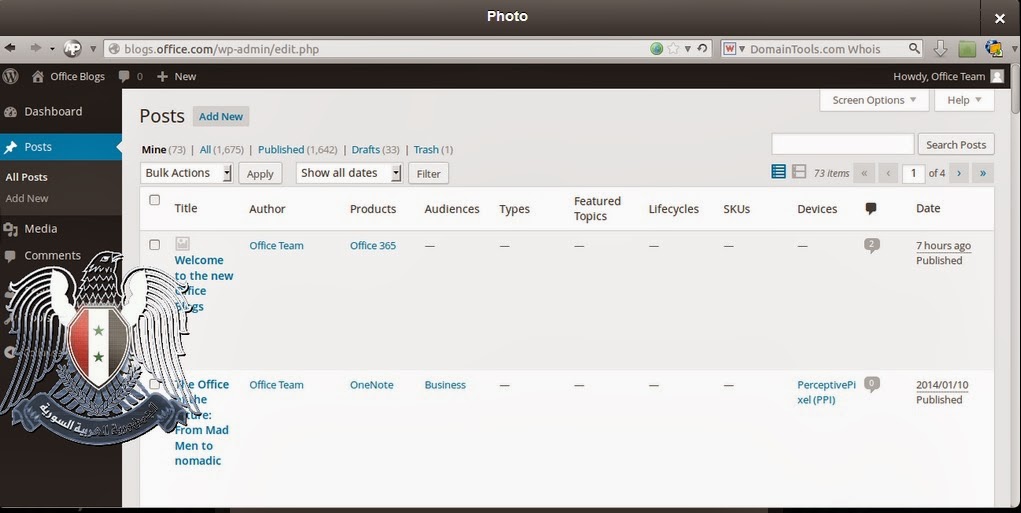Viewport: 1021px width, 513px height.
Task: Click the reload icon in address bar
Action: tap(702, 48)
